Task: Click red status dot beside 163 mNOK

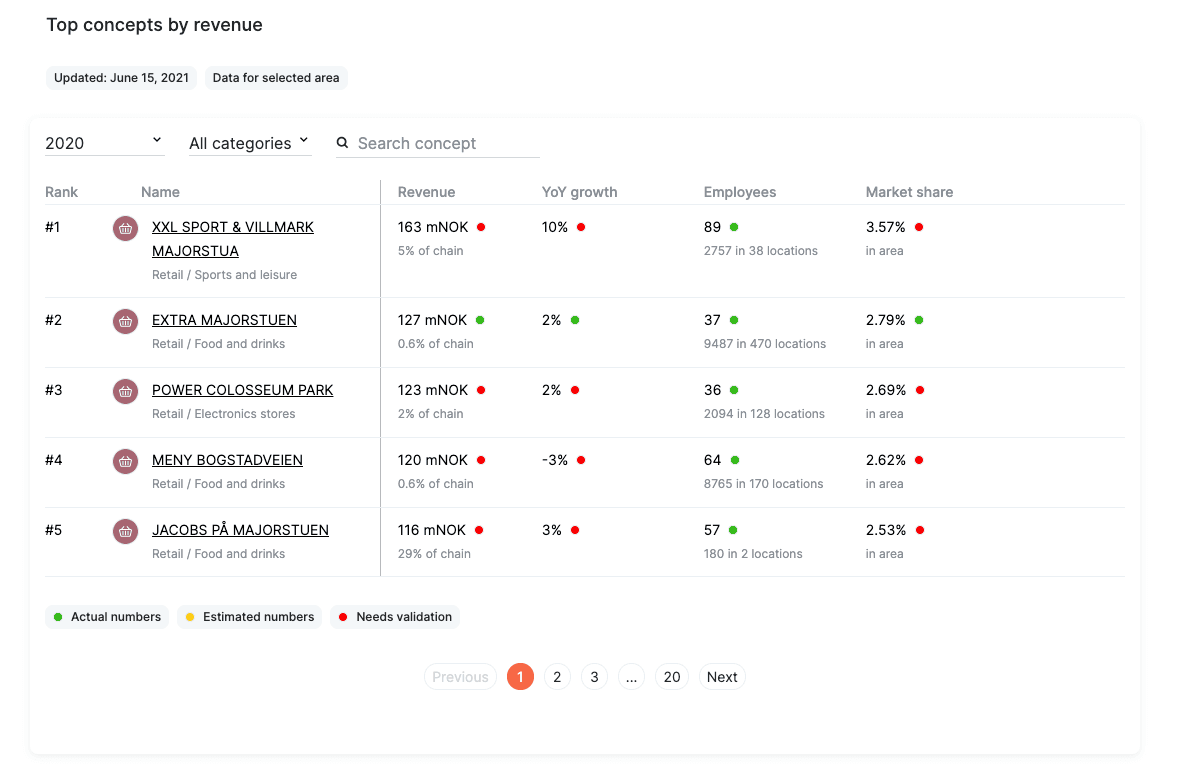Action: click(481, 227)
